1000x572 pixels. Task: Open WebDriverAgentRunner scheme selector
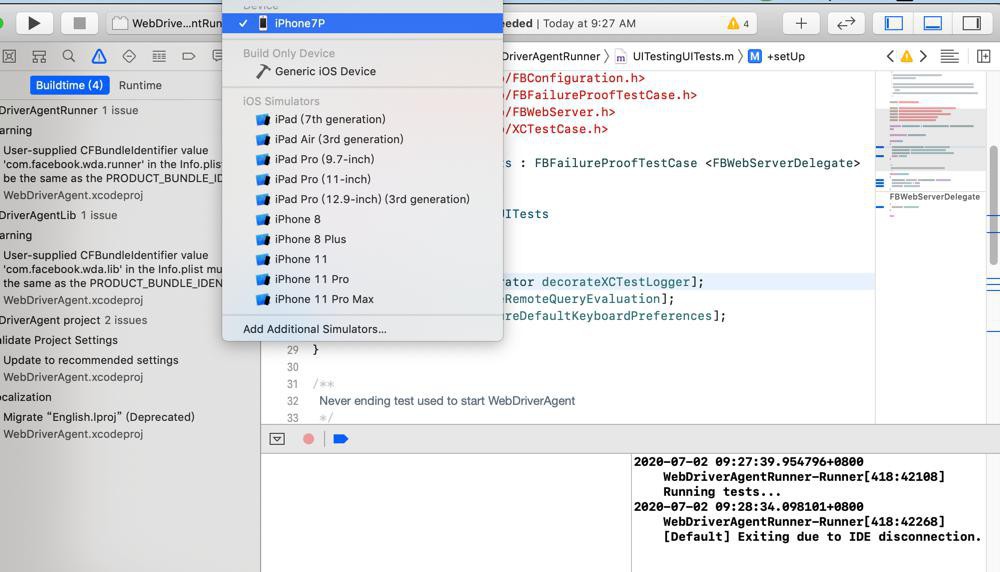pyautogui.click(x=167, y=24)
